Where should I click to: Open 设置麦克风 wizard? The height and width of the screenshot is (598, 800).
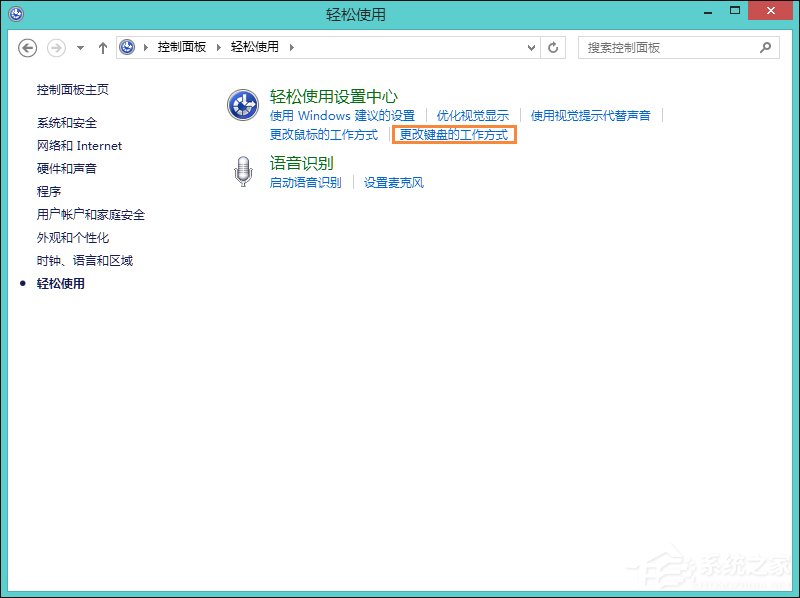pos(394,182)
